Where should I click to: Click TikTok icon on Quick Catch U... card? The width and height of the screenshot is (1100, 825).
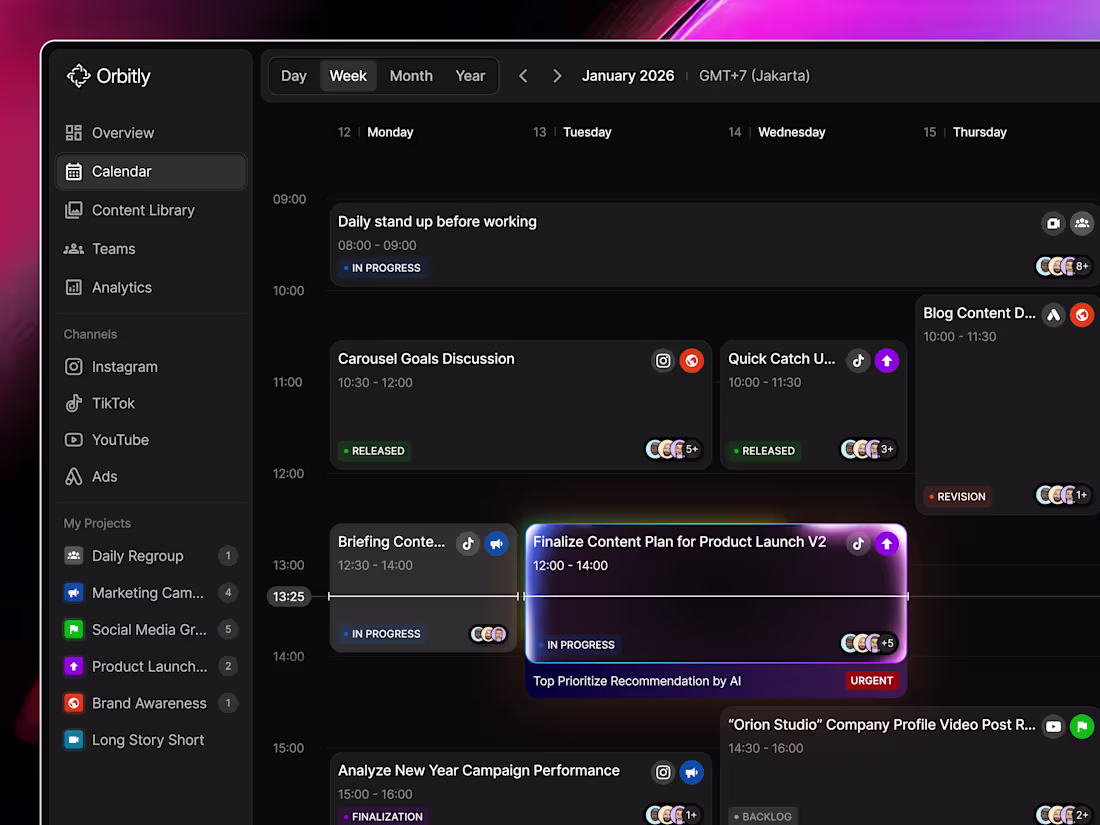click(858, 361)
